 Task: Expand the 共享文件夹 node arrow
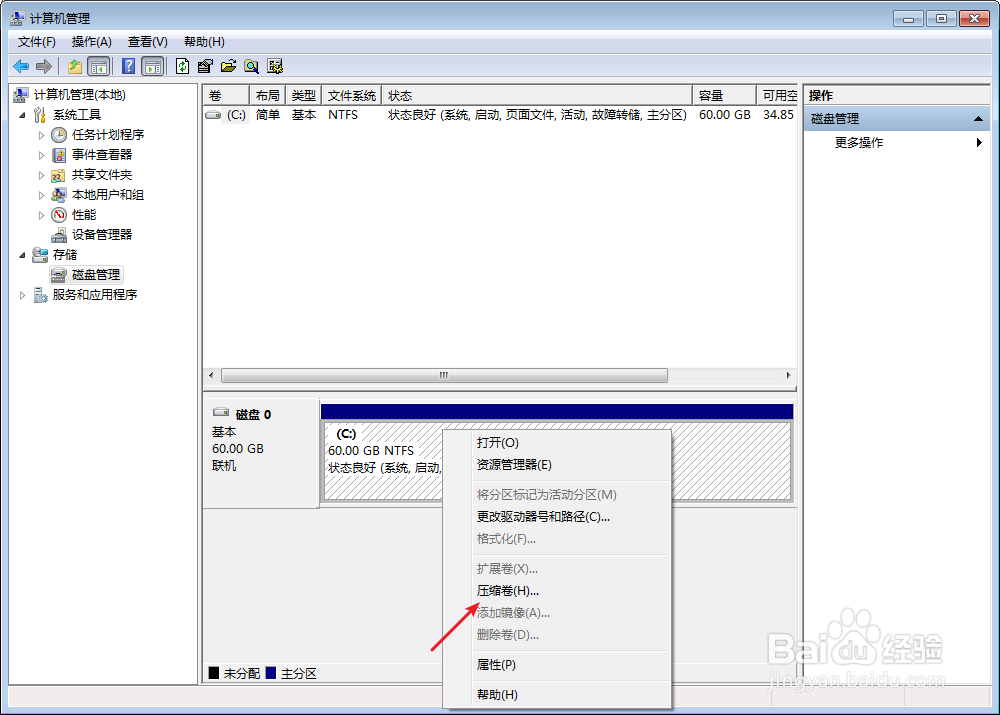[41, 175]
